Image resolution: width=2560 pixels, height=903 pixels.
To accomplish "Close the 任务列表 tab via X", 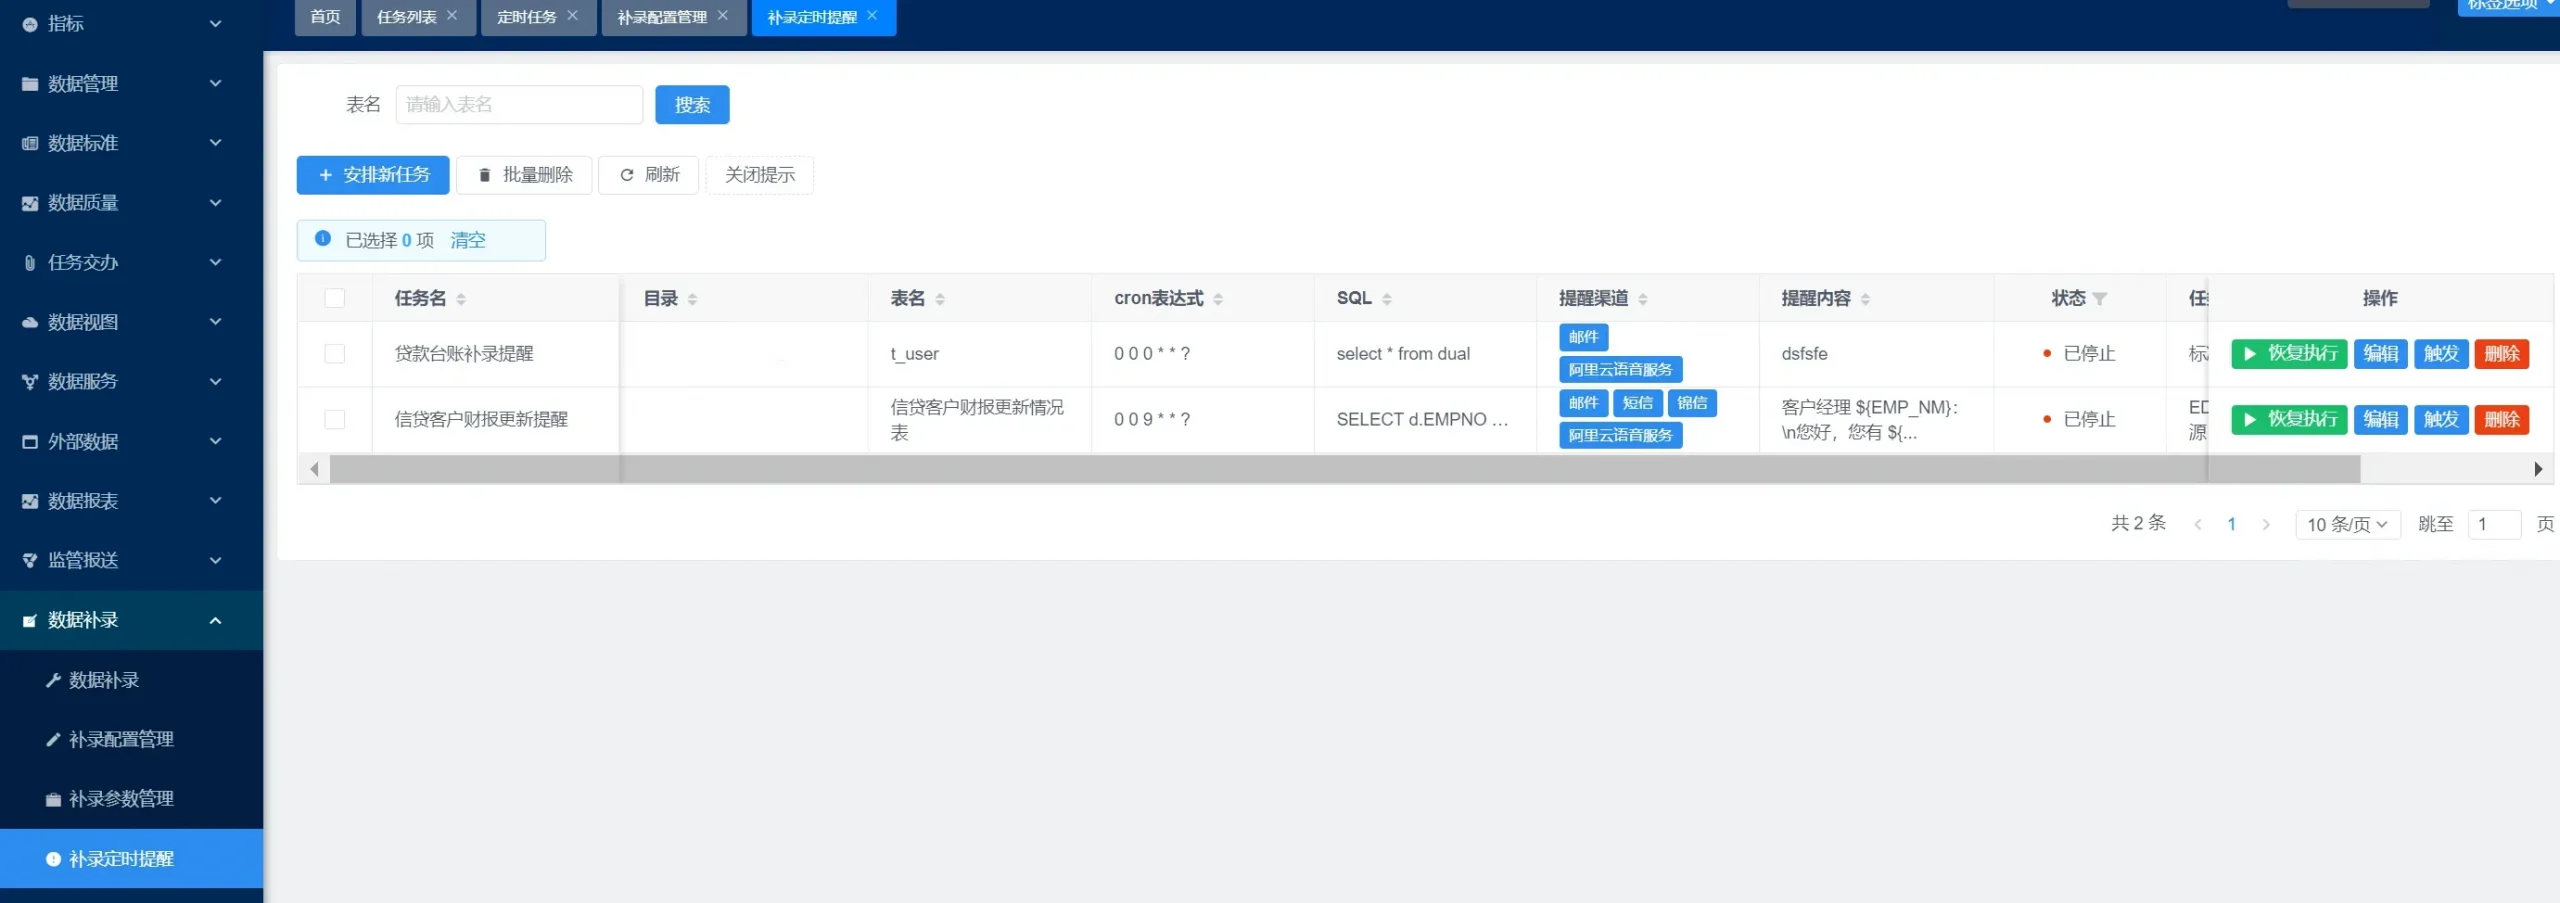I will pos(452,16).
